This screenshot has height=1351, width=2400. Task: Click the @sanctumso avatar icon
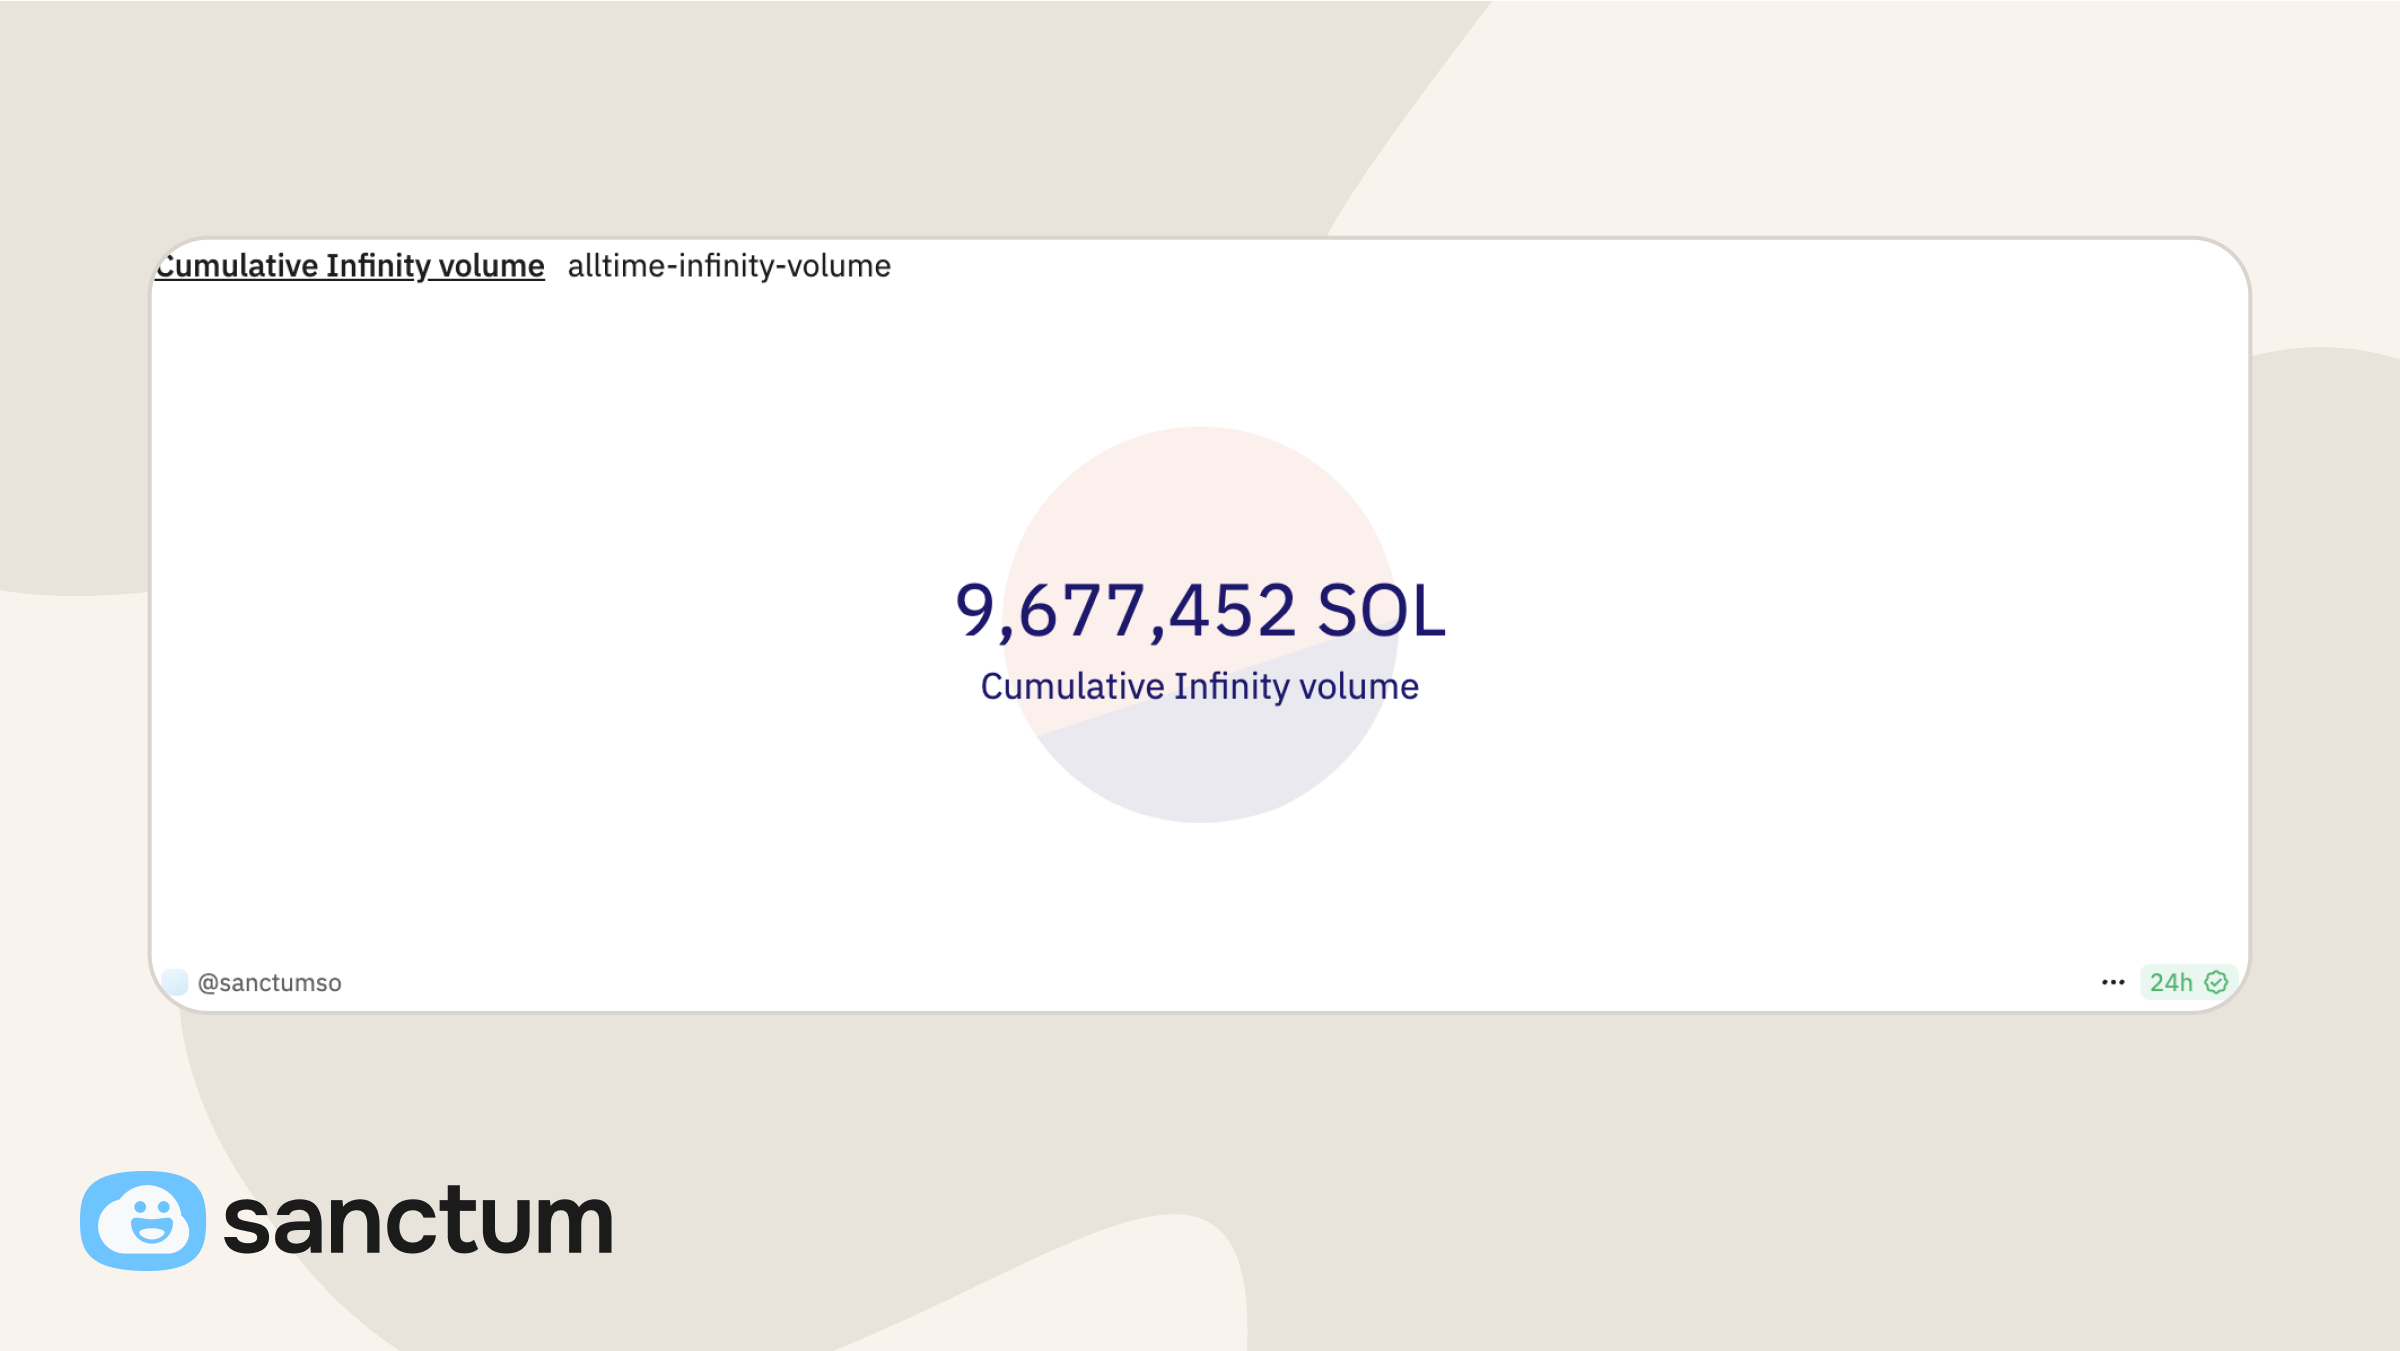[x=175, y=982]
